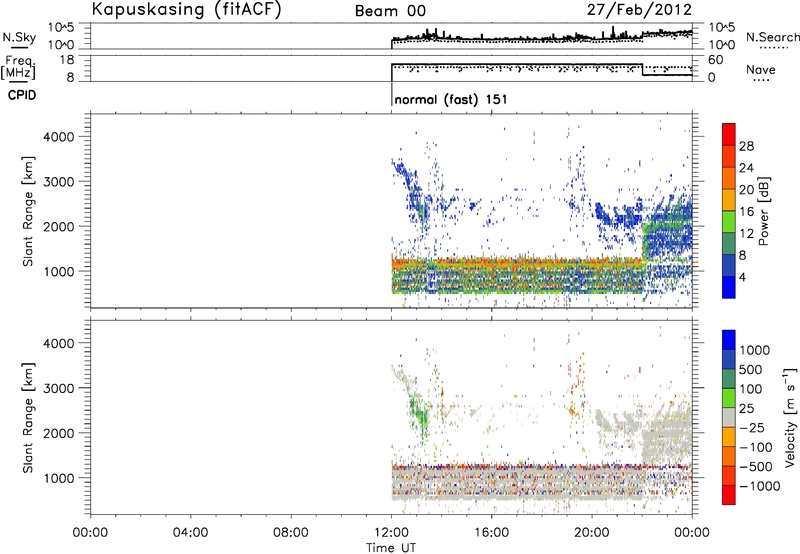Screen dimensions: 800x554
Task: Click the dotted line sample under Nave
Action: pos(761,81)
